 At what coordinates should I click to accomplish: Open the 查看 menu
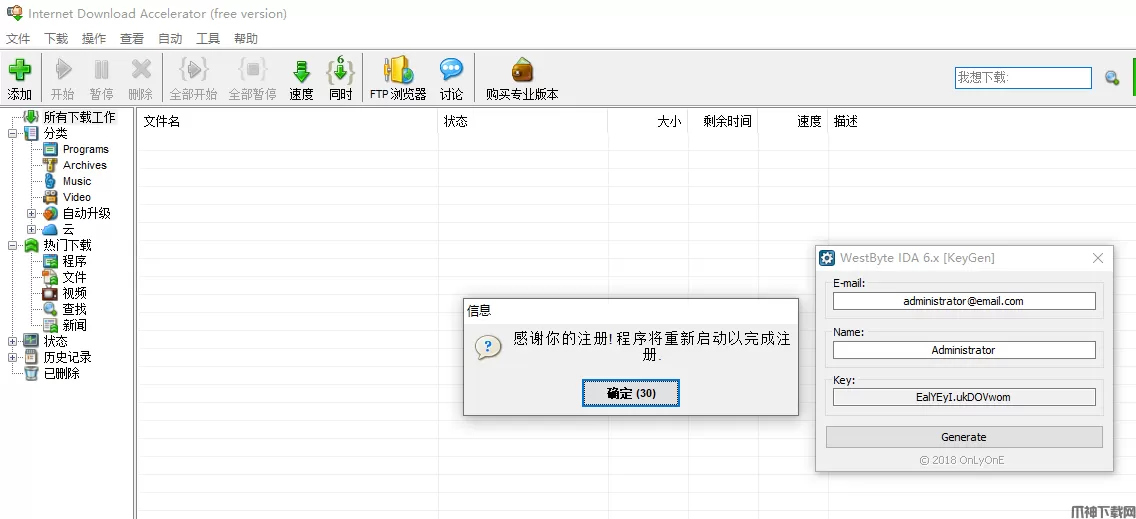(x=132, y=38)
